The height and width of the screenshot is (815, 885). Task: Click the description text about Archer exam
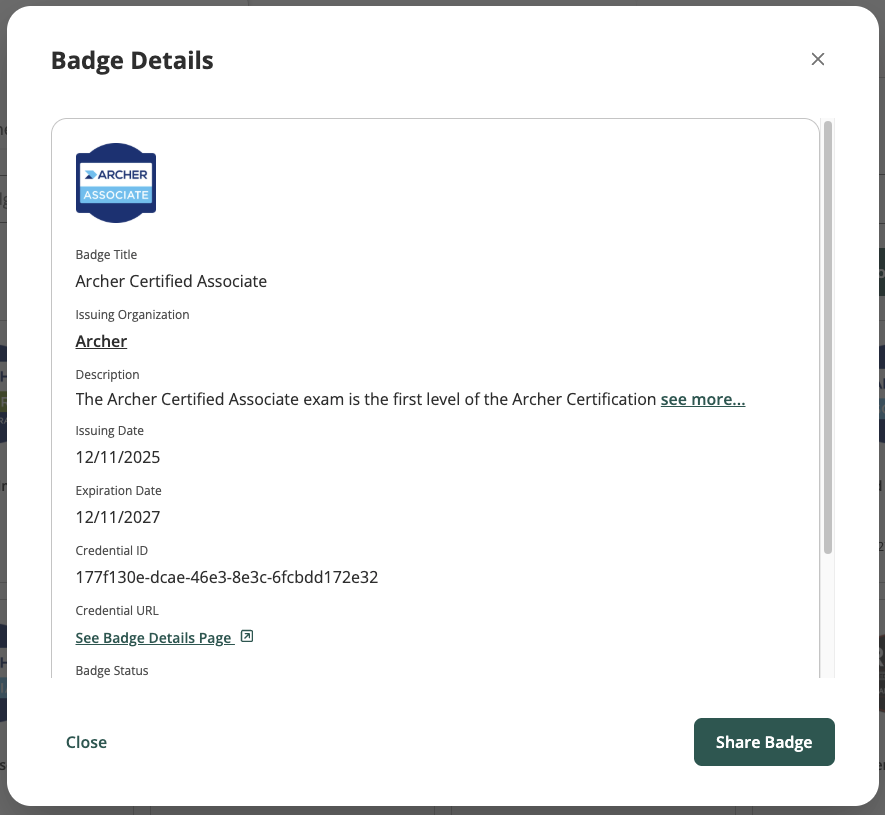tap(366, 399)
